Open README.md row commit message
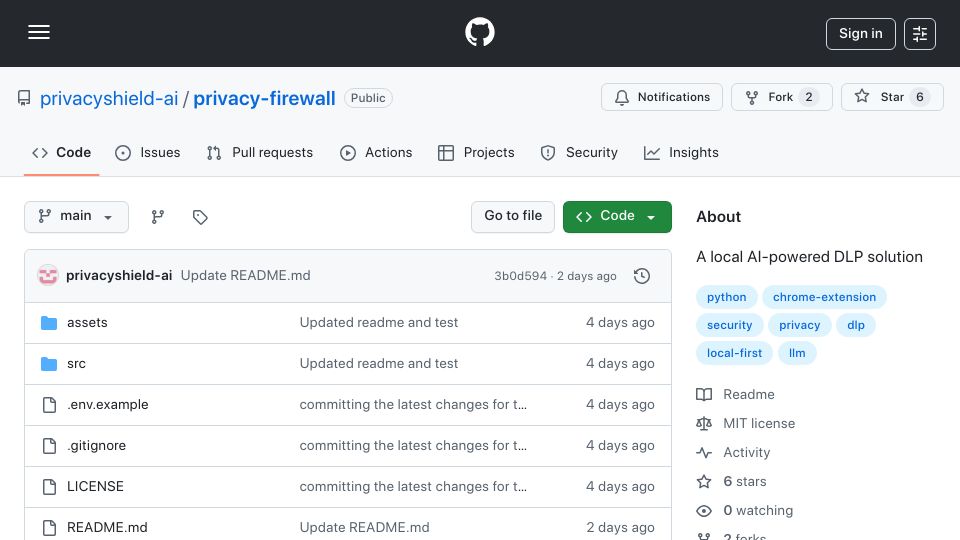960x540 pixels. pyautogui.click(x=364, y=528)
